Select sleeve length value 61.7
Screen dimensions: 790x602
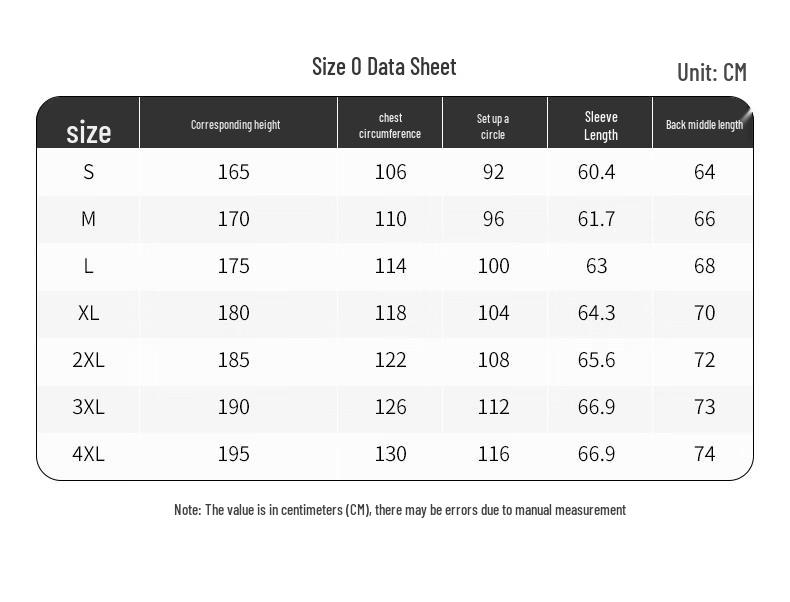596,219
